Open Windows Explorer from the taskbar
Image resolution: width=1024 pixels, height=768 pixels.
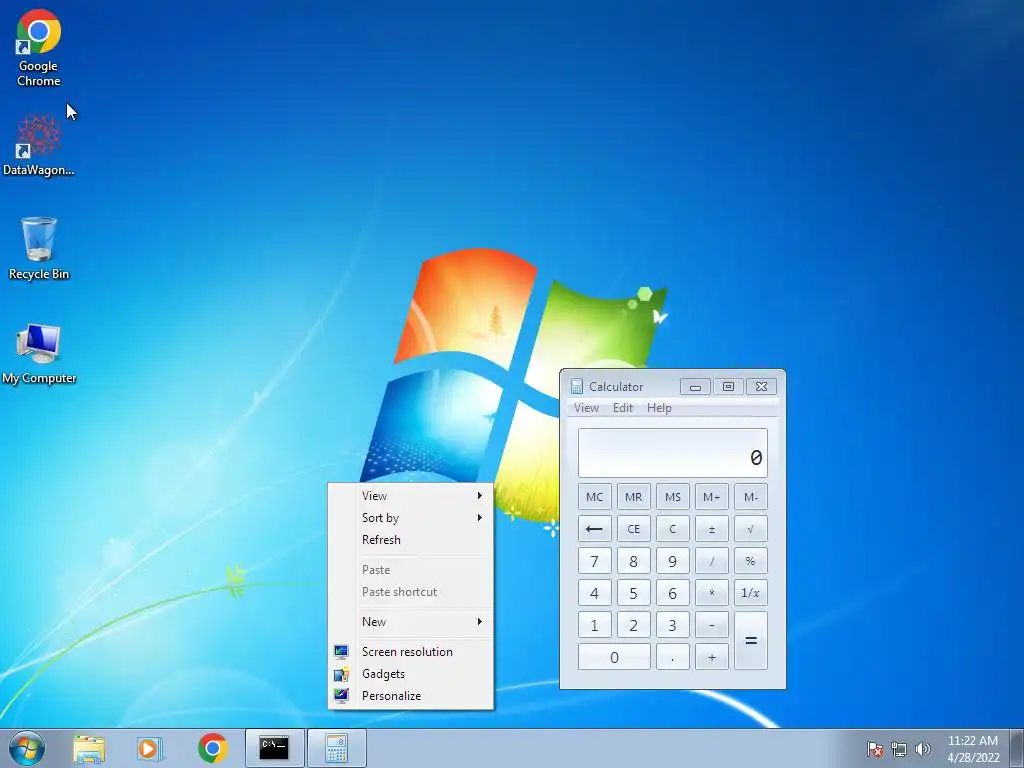tap(89, 748)
